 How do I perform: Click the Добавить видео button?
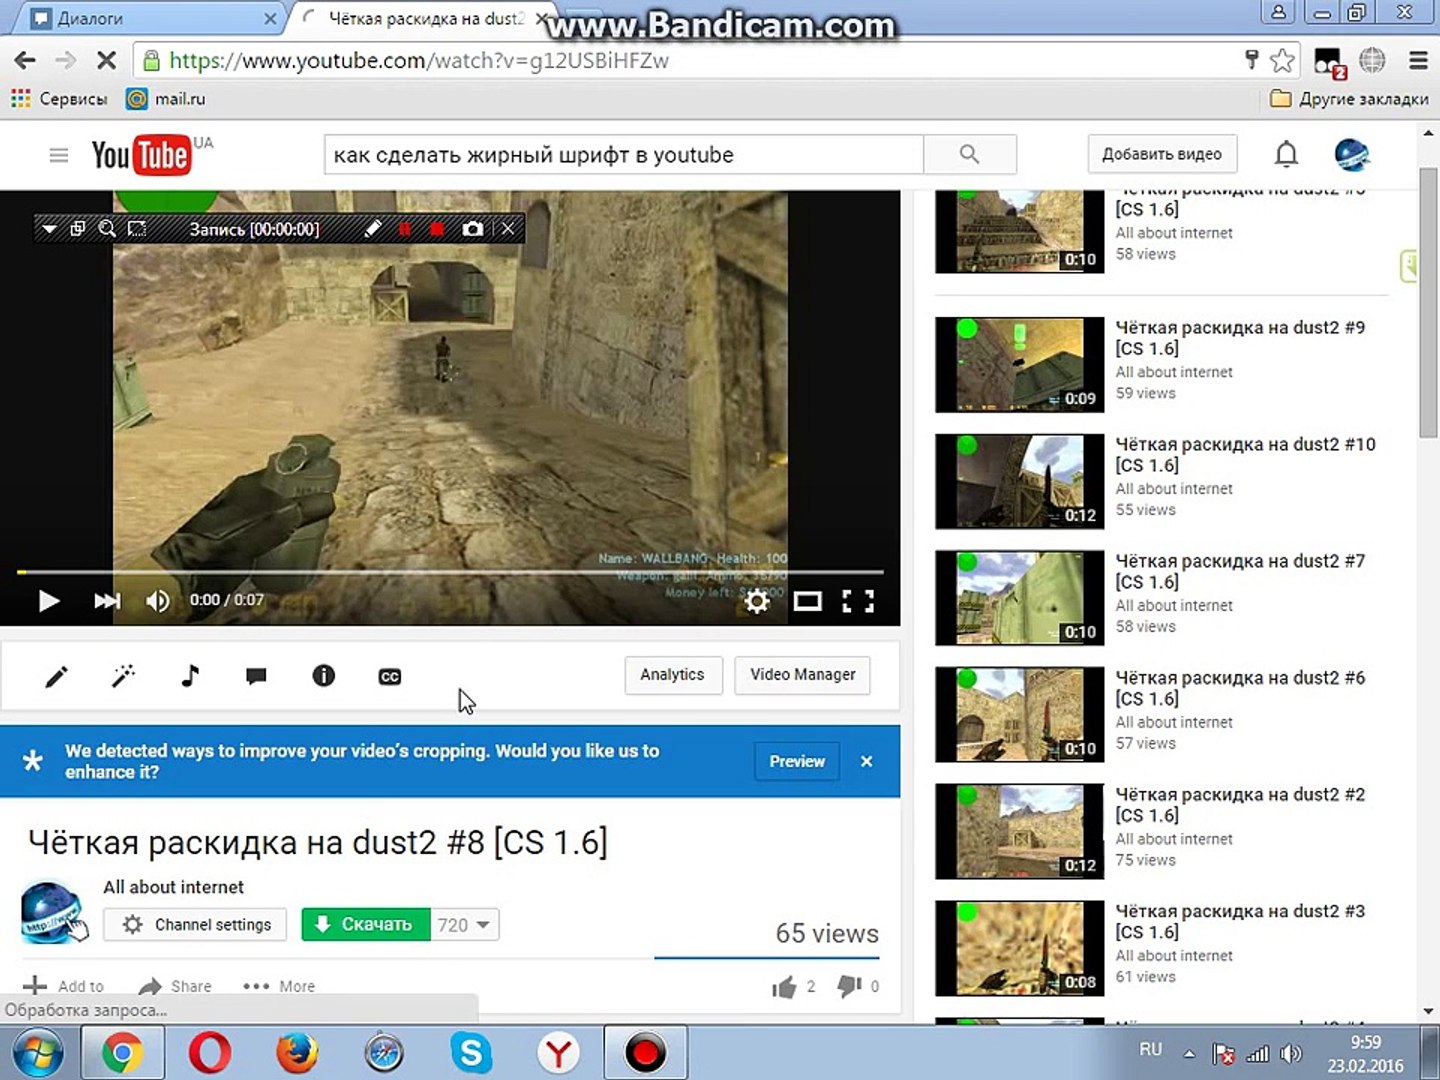[x=1162, y=154]
